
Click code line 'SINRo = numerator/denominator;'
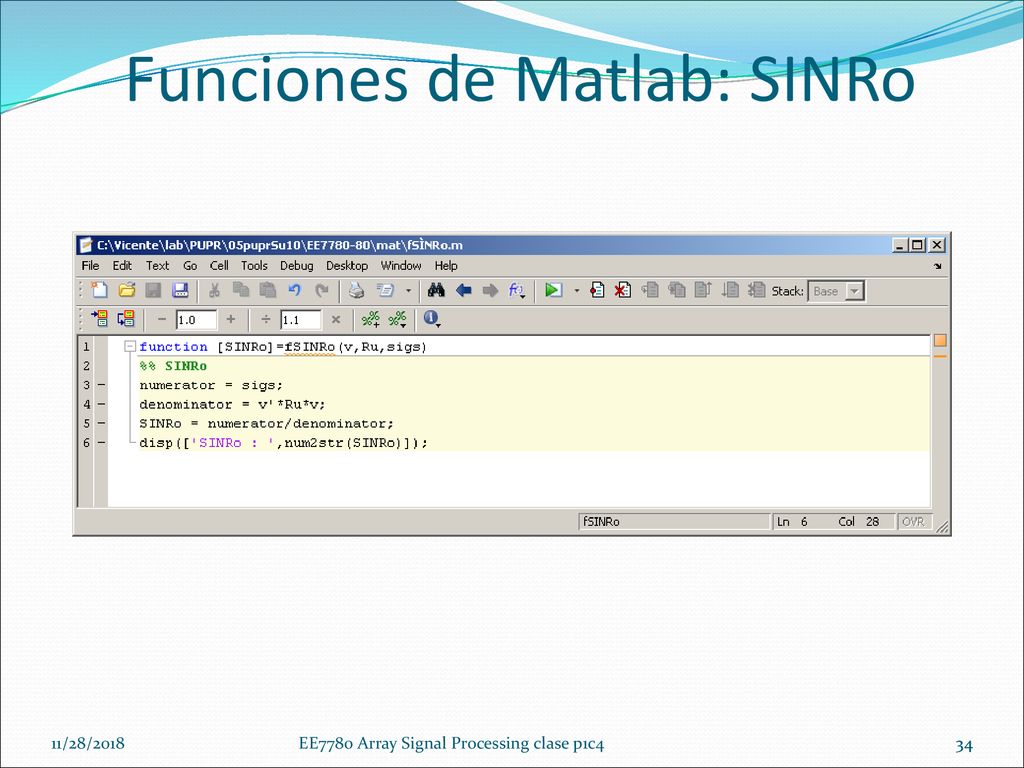point(266,423)
